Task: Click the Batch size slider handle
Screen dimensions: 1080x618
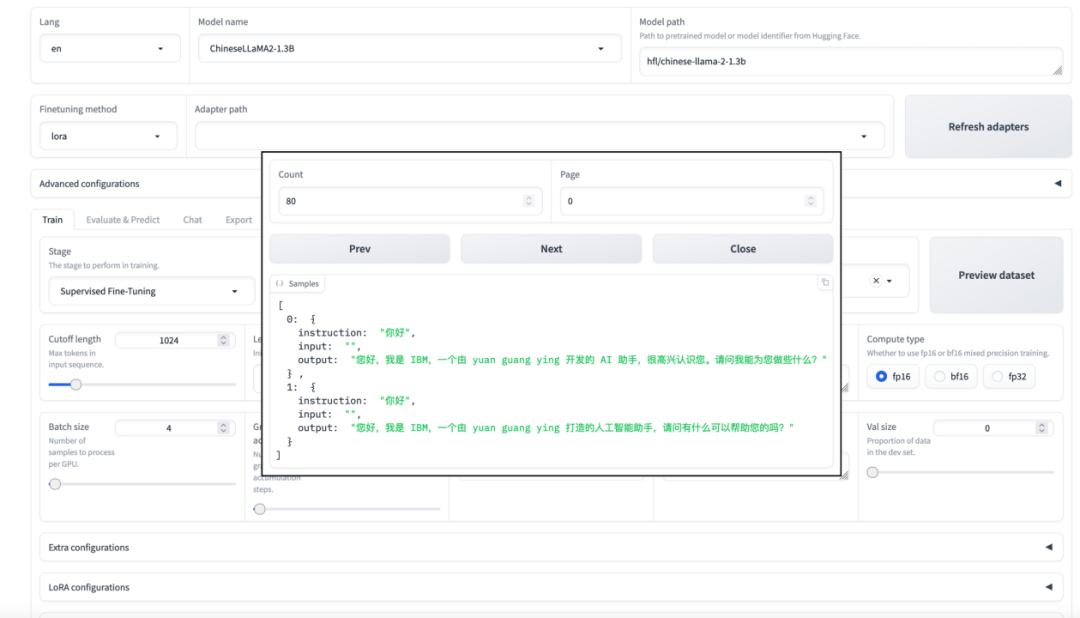Action: (55, 484)
